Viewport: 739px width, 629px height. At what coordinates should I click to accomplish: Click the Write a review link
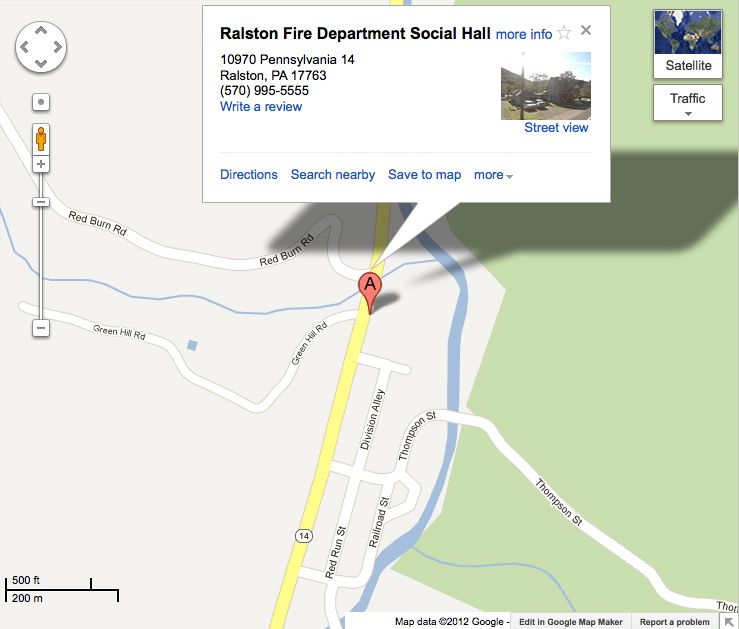(261, 106)
